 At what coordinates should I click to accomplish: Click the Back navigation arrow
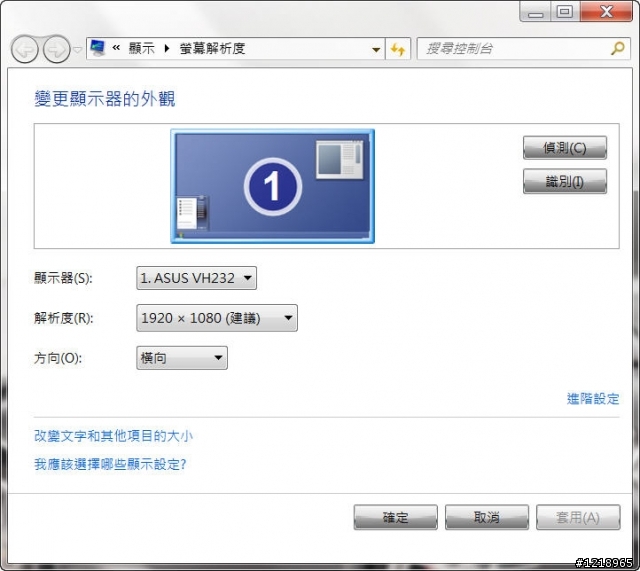25,49
